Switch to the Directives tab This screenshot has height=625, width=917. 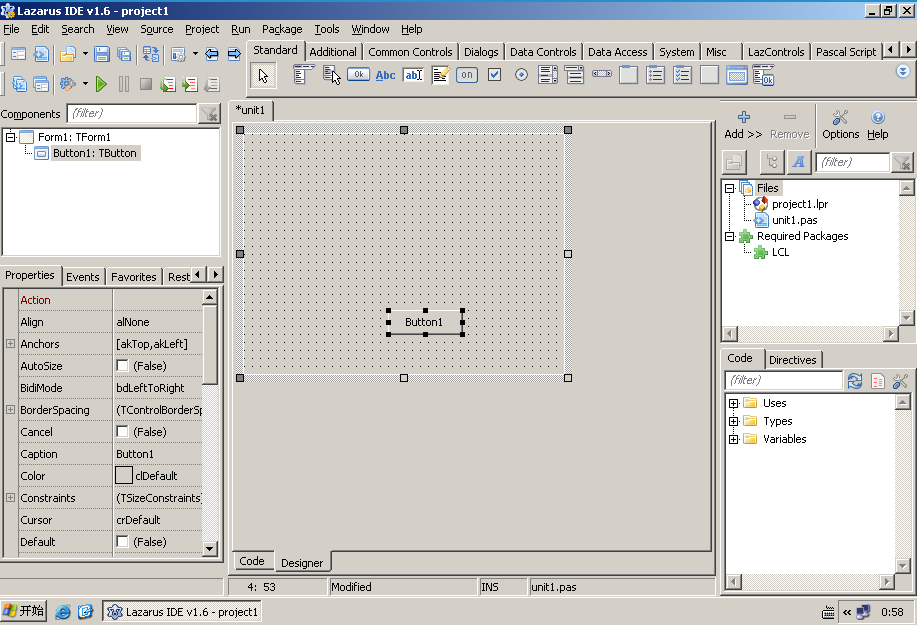792,360
